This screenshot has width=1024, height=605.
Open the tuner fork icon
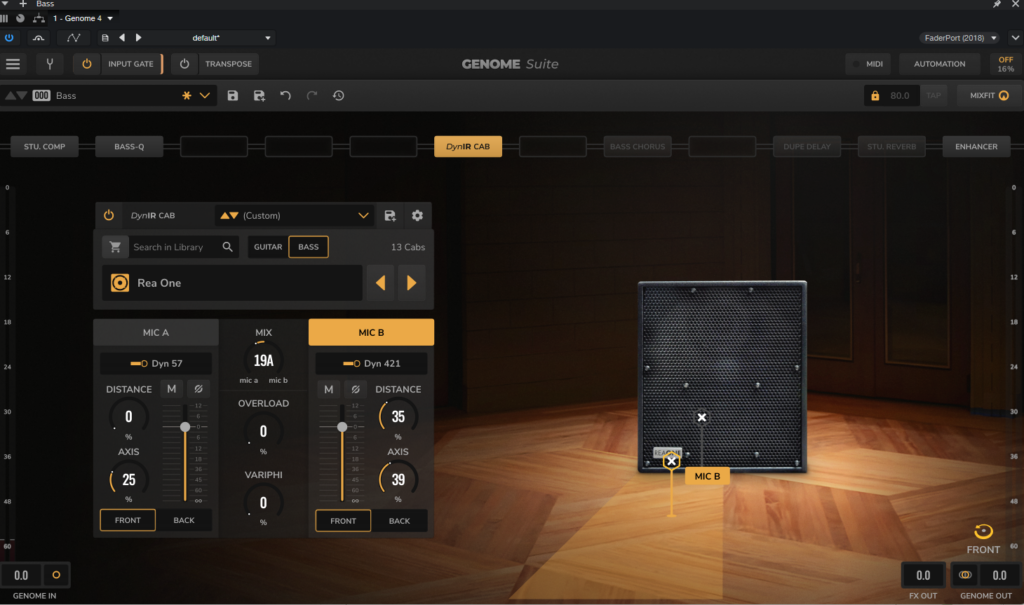[x=50, y=64]
